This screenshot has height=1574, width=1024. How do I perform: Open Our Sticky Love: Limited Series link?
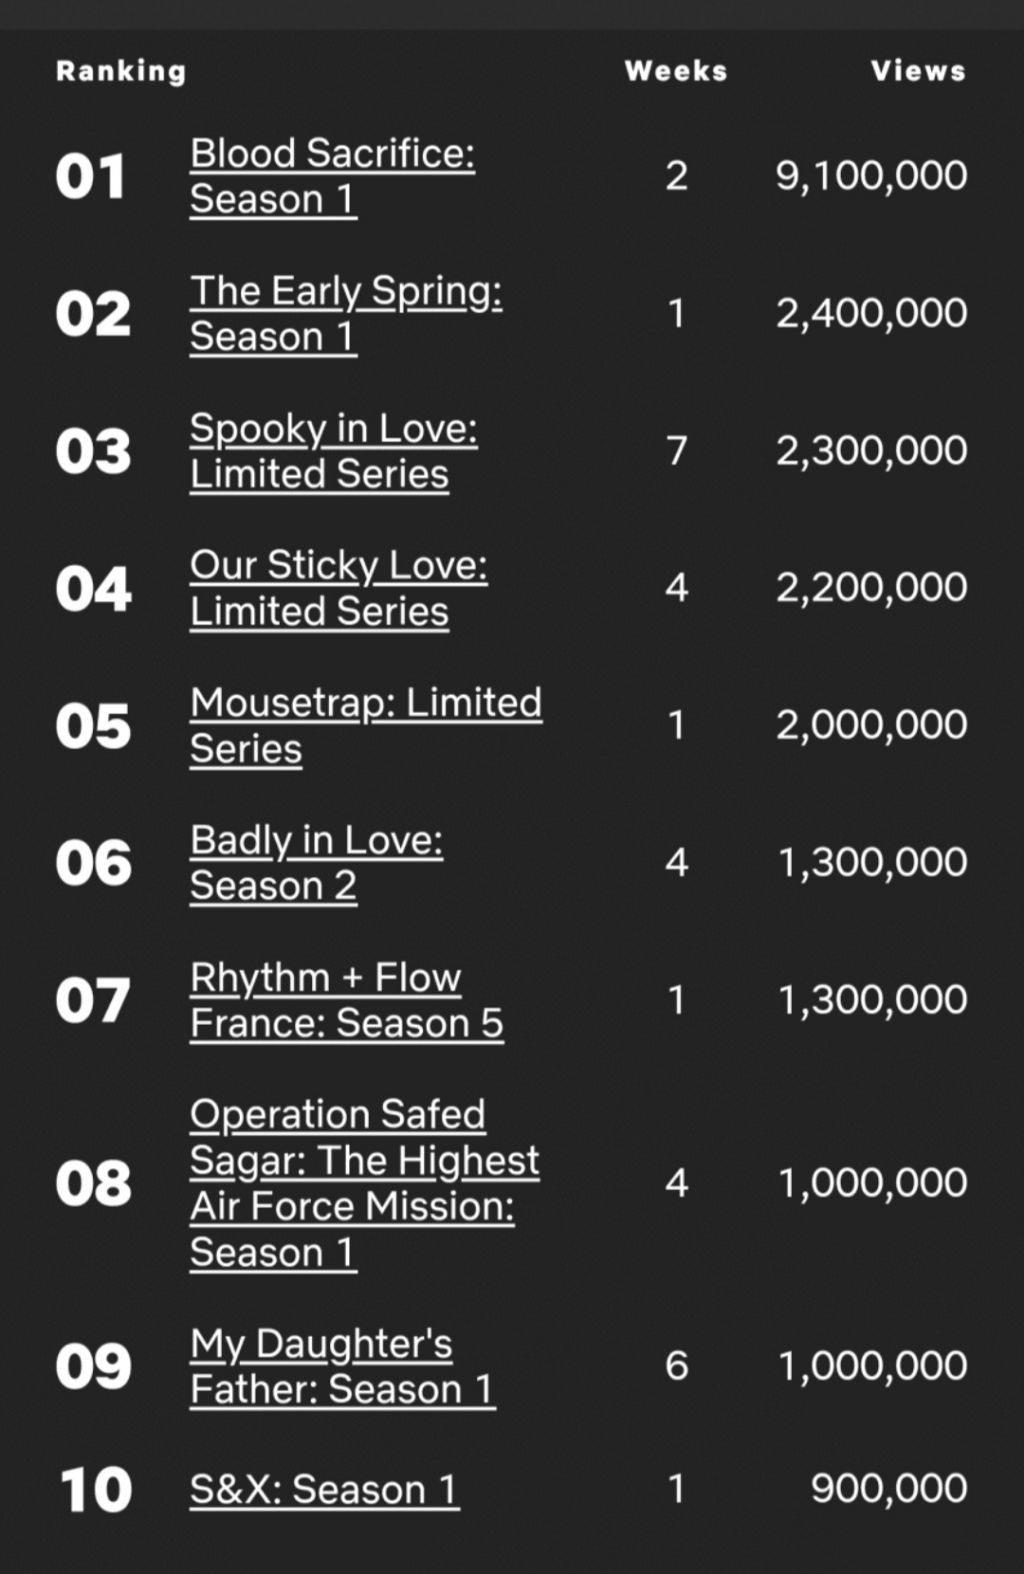point(339,588)
